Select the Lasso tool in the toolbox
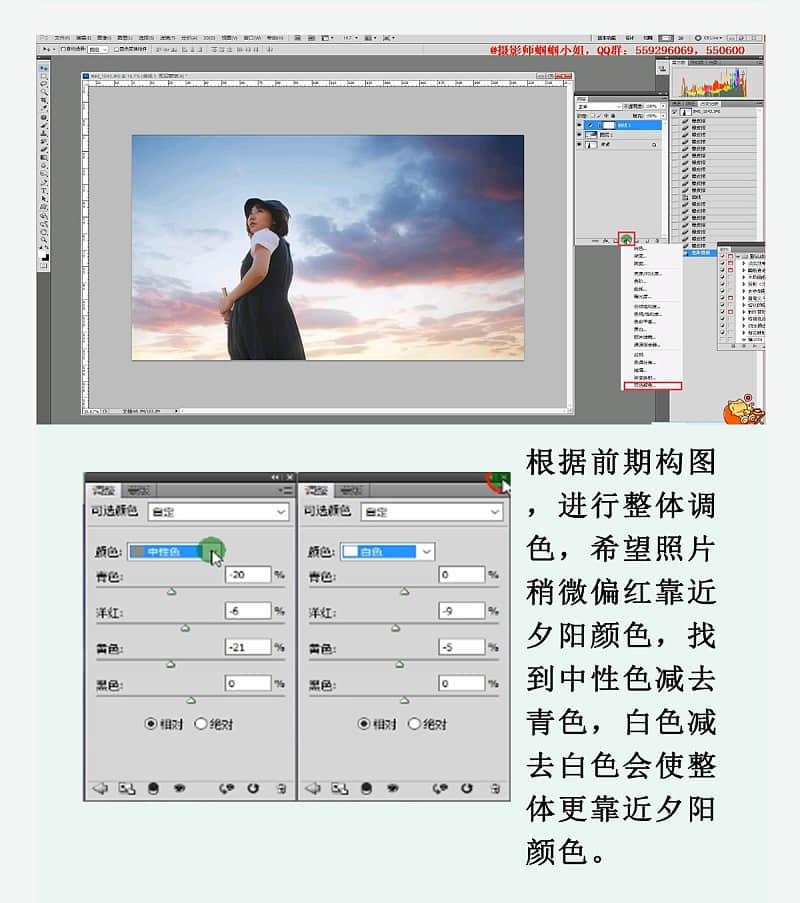Viewport: 800px width, 903px height. point(44,84)
